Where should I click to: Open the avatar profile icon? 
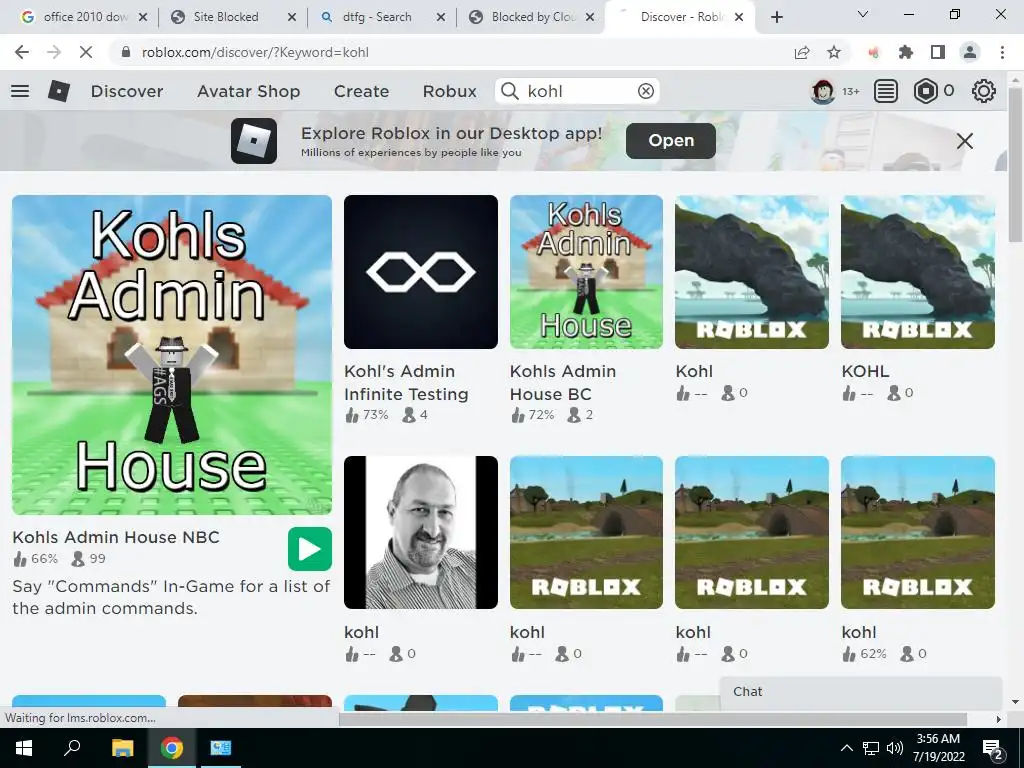pyautogui.click(x=822, y=91)
